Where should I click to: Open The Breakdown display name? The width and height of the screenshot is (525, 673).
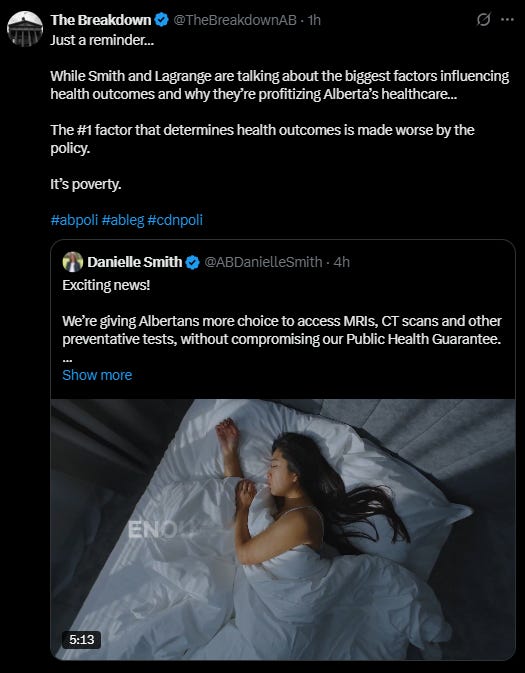[x=101, y=20]
